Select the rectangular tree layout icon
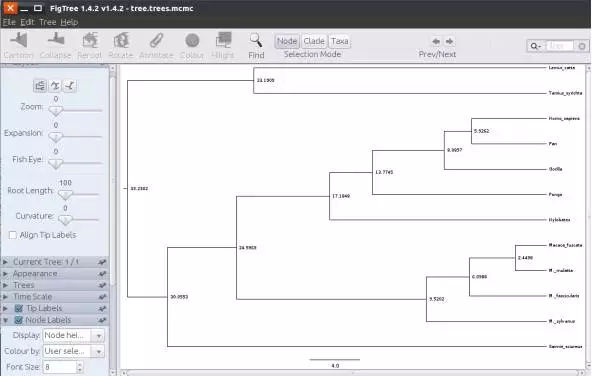Screen dimensions: 592x376 click(40, 86)
